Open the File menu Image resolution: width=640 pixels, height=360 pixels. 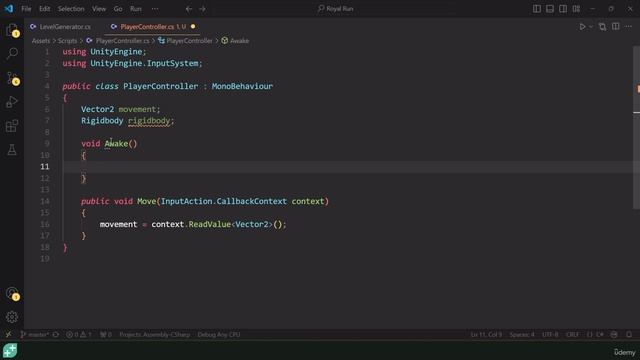click(x=26, y=9)
